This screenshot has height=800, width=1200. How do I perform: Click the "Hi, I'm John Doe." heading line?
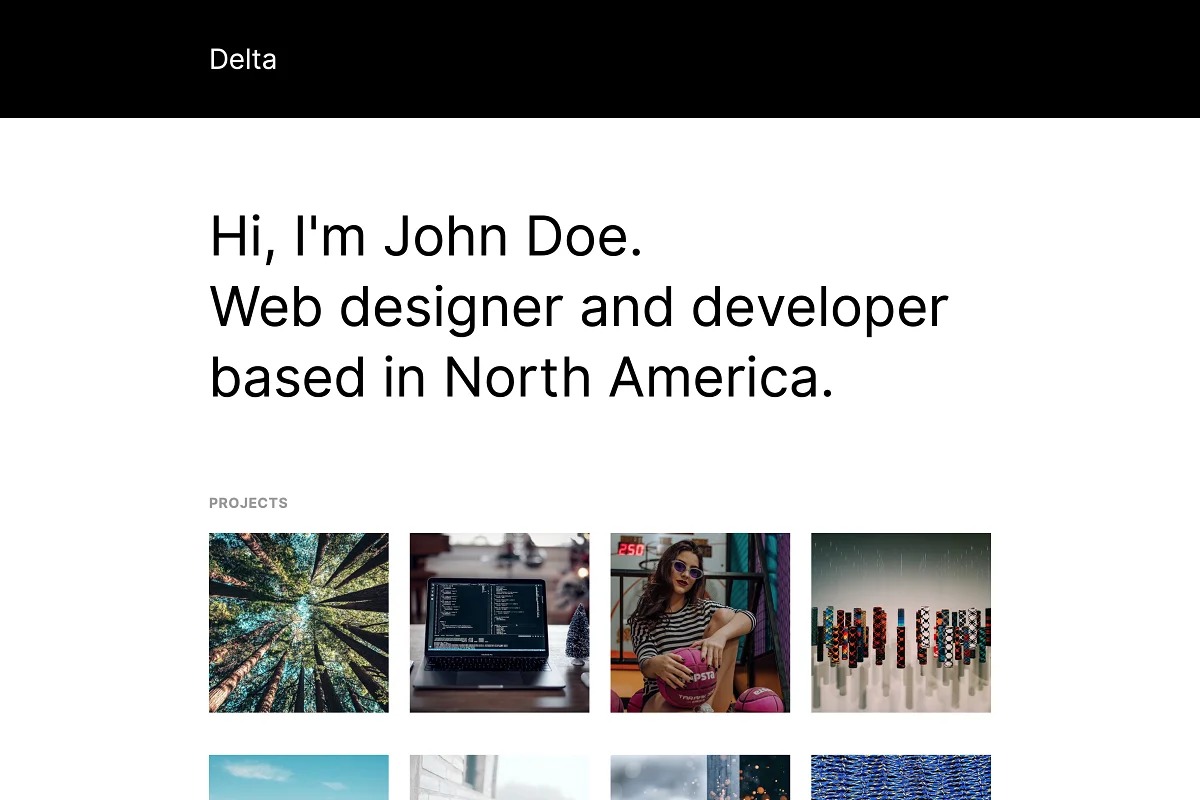(x=426, y=237)
